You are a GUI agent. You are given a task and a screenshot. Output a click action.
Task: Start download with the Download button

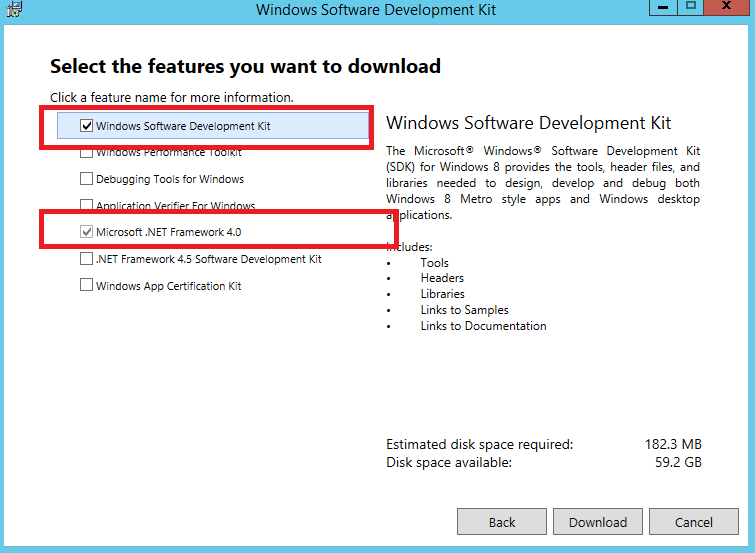pos(598,522)
